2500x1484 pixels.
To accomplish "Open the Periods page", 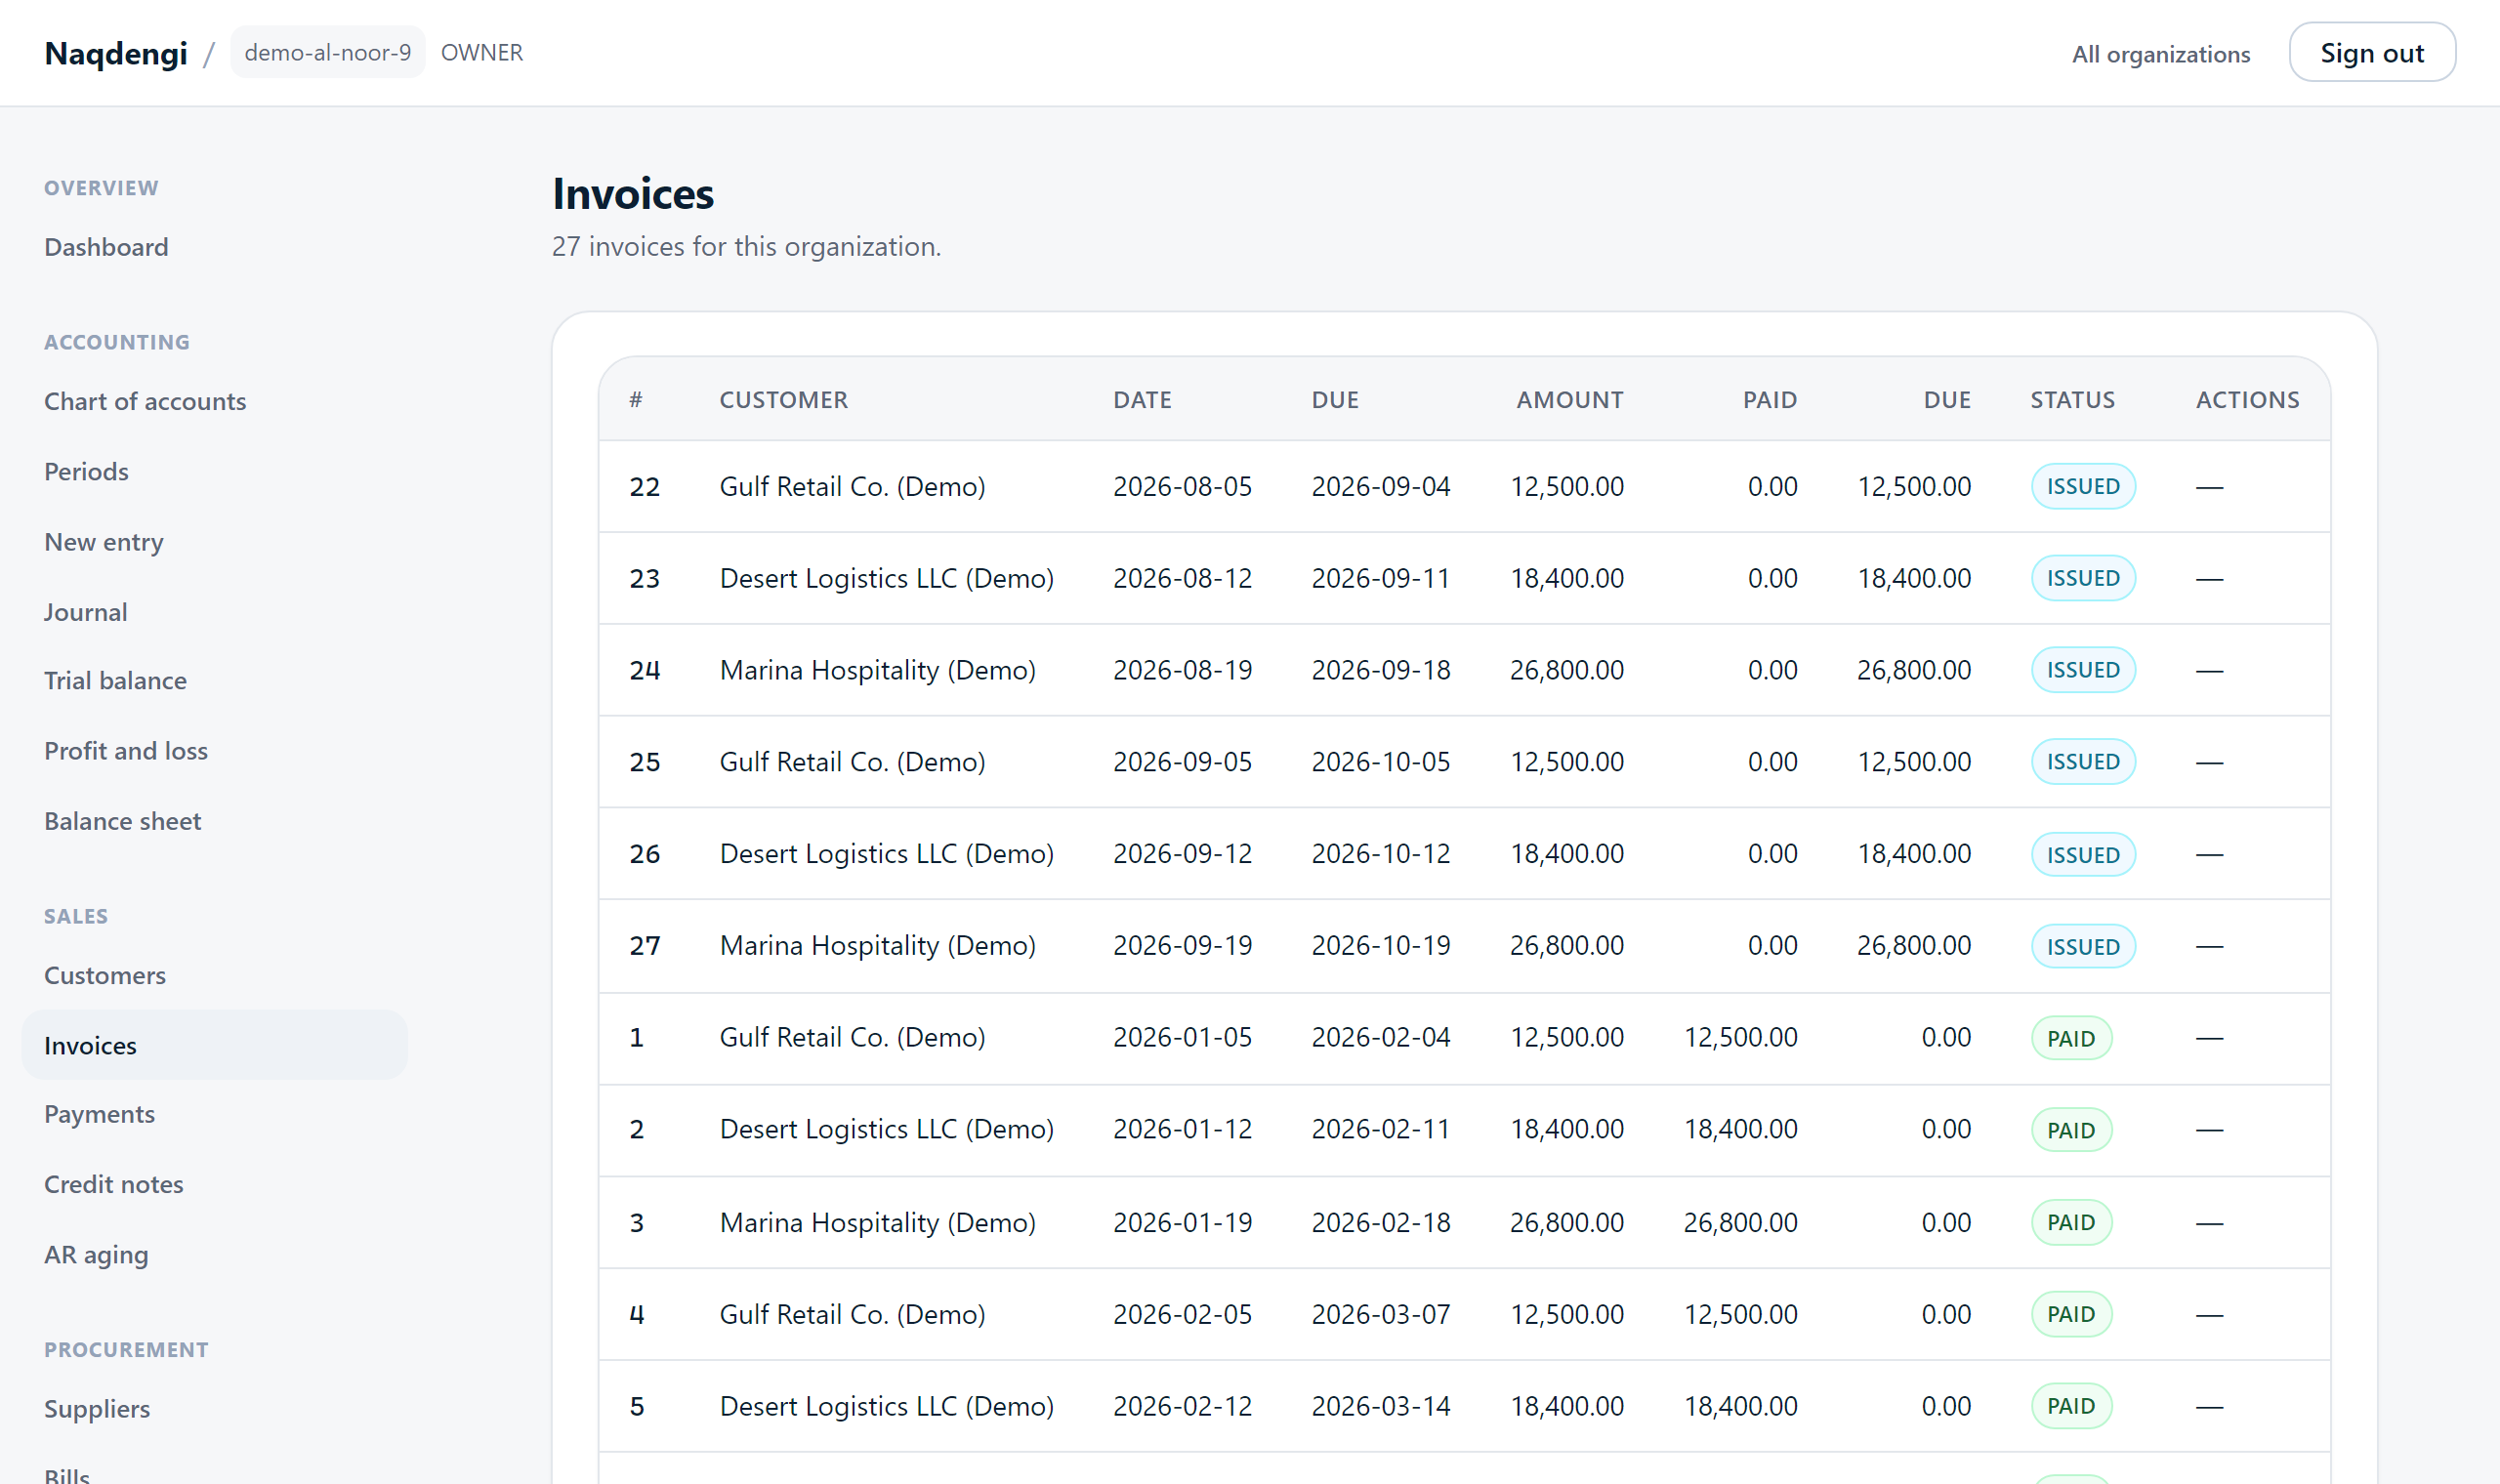I will click(86, 471).
